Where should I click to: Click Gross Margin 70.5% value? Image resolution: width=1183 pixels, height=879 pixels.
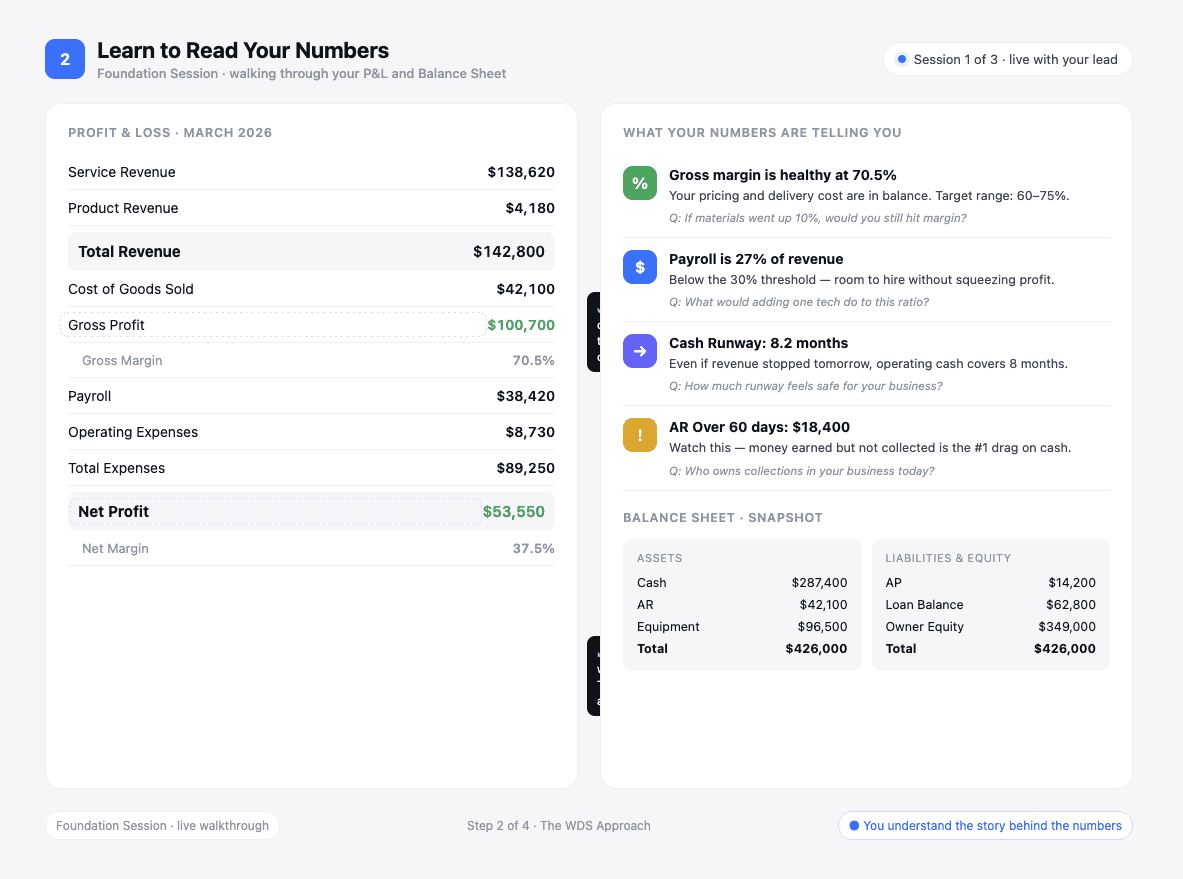[x=533, y=361]
